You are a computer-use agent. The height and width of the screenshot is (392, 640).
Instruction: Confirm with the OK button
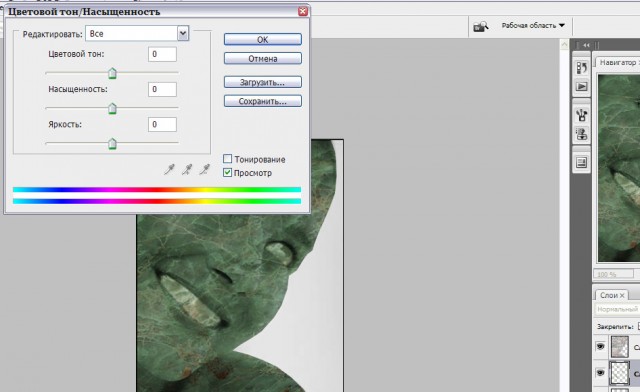pos(262,40)
